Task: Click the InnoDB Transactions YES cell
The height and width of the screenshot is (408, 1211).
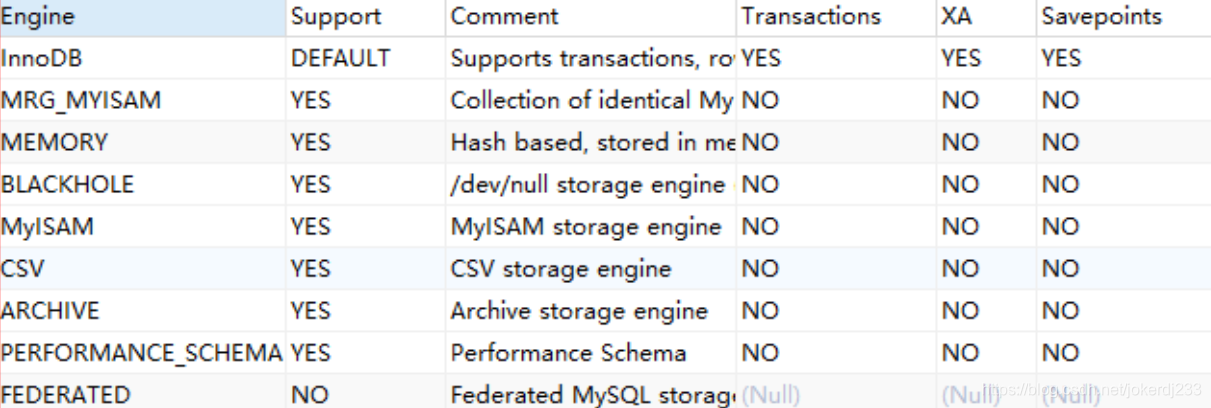Action: (836, 58)
